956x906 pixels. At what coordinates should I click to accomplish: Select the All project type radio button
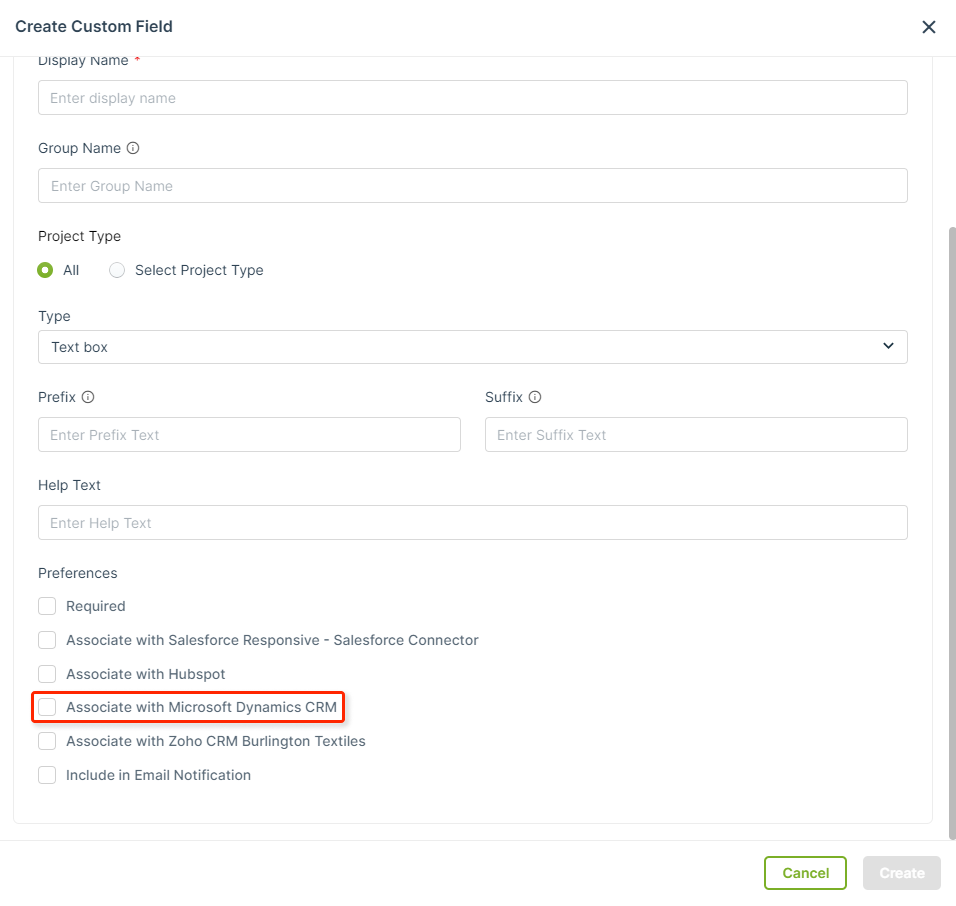(x=44, y=270)
